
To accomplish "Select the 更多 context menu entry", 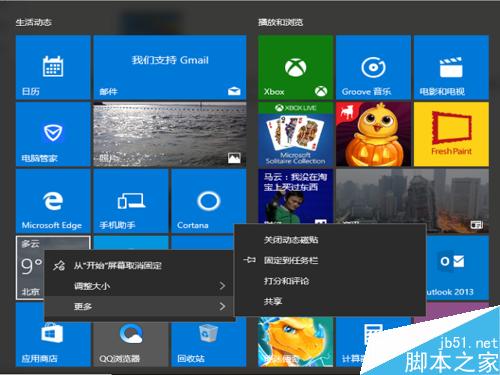I will 139,306.
